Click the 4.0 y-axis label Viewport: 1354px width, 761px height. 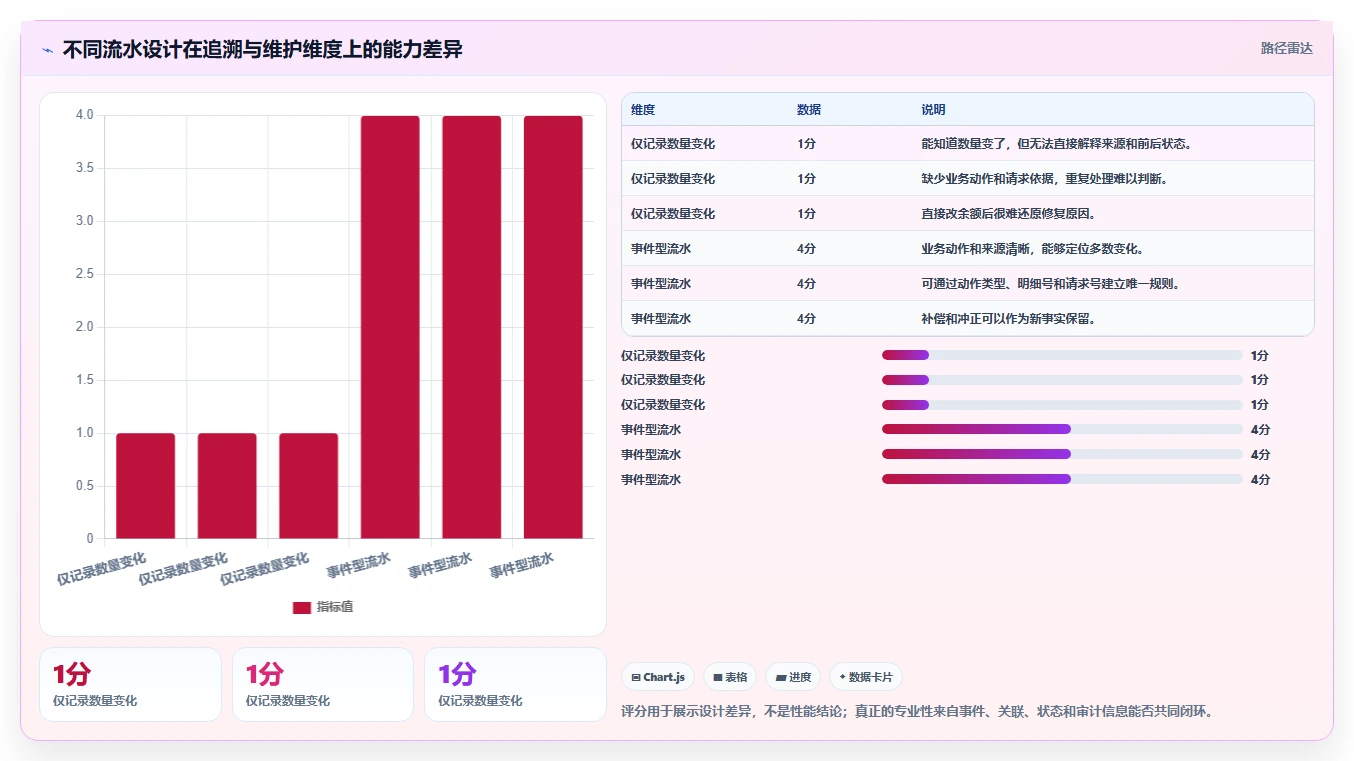pos(85,115)
